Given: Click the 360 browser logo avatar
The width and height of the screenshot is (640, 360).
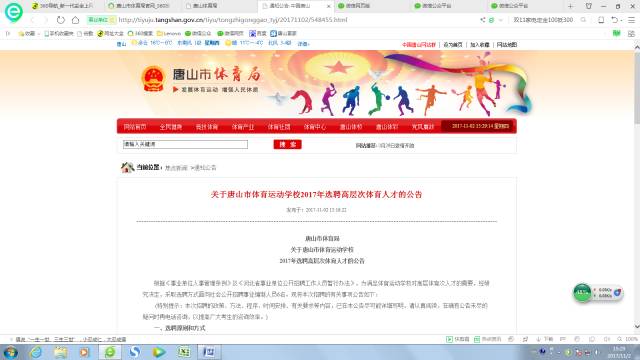Looking at the screenshot, I should tap(13, 12).
